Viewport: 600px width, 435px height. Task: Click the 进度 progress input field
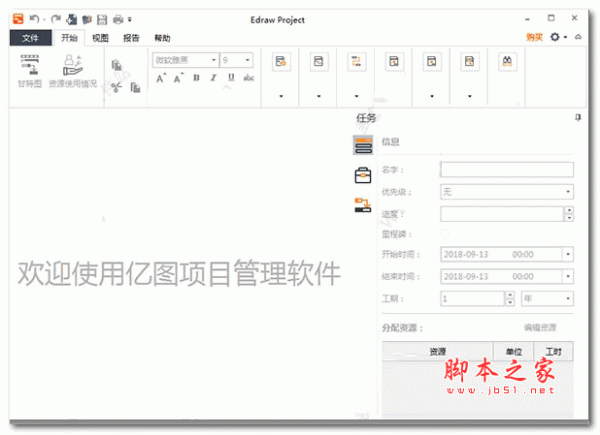(502, 214)
